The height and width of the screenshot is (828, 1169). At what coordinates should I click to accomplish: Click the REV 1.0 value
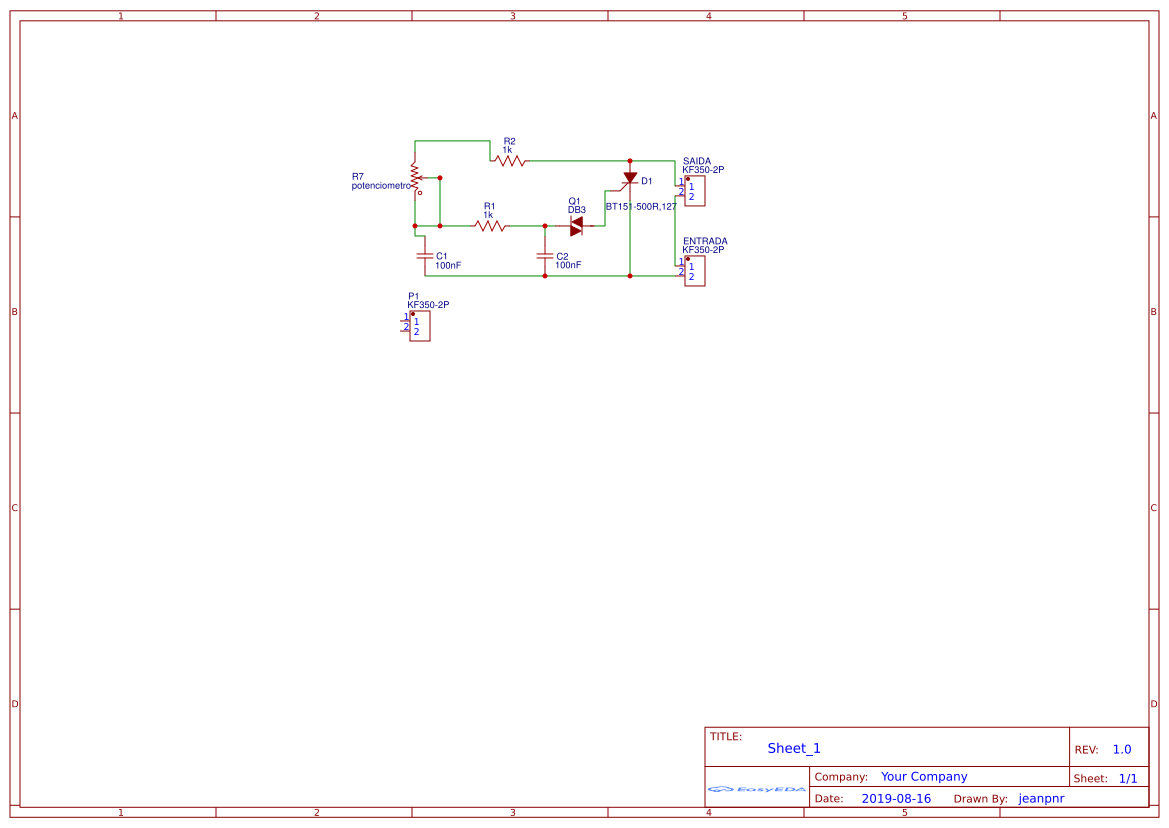(1121, 748)
